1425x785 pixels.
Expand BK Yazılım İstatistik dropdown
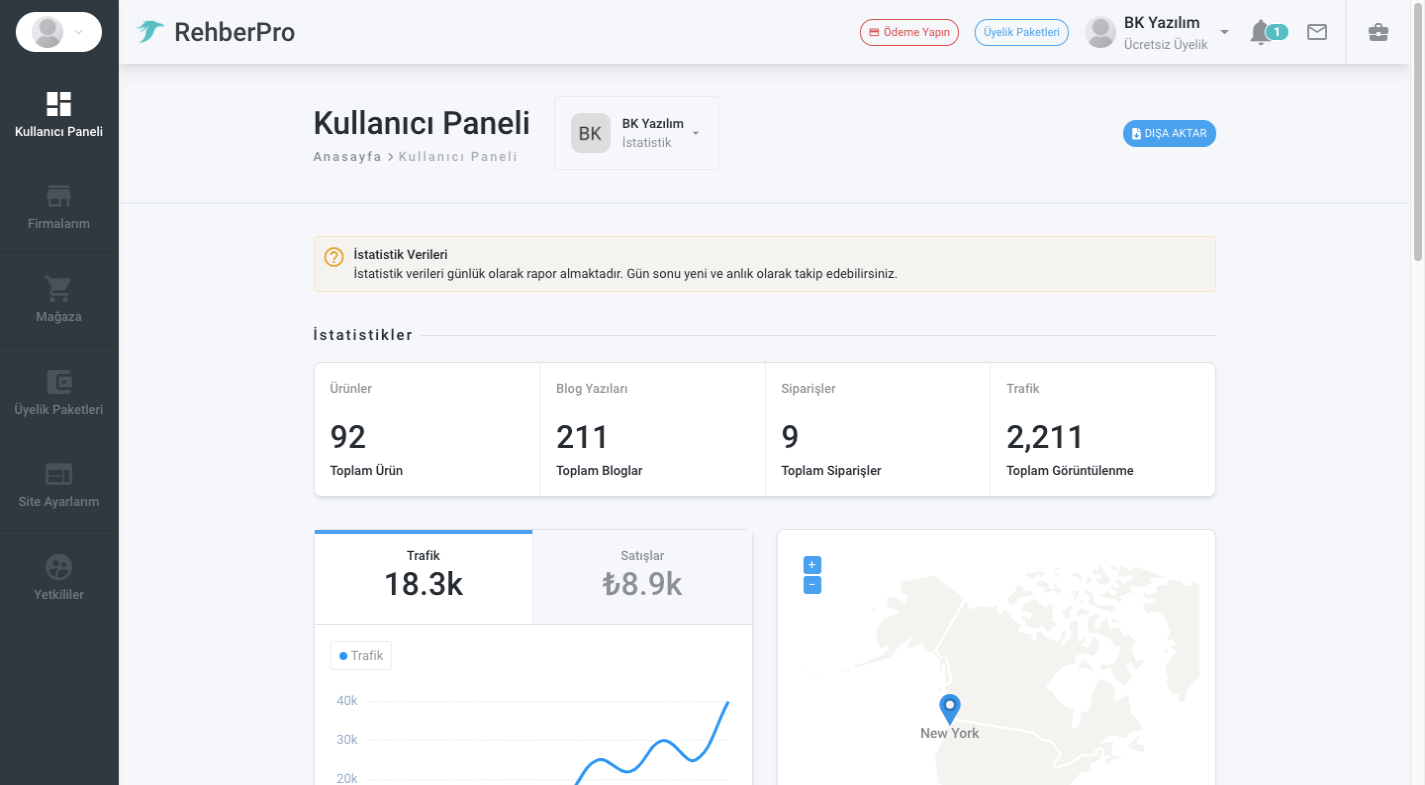point(637,133)
